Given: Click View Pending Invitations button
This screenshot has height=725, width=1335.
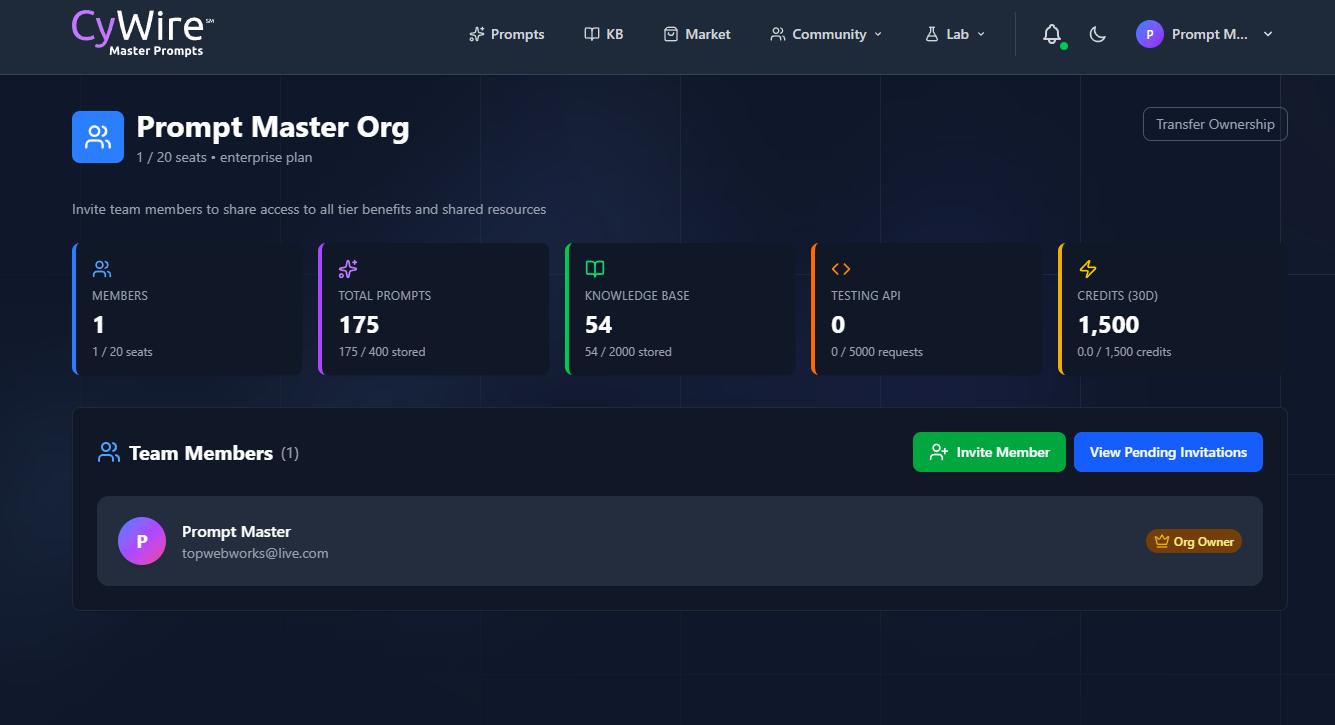Looking at the screenshot, I should (x=1168, y=452).
